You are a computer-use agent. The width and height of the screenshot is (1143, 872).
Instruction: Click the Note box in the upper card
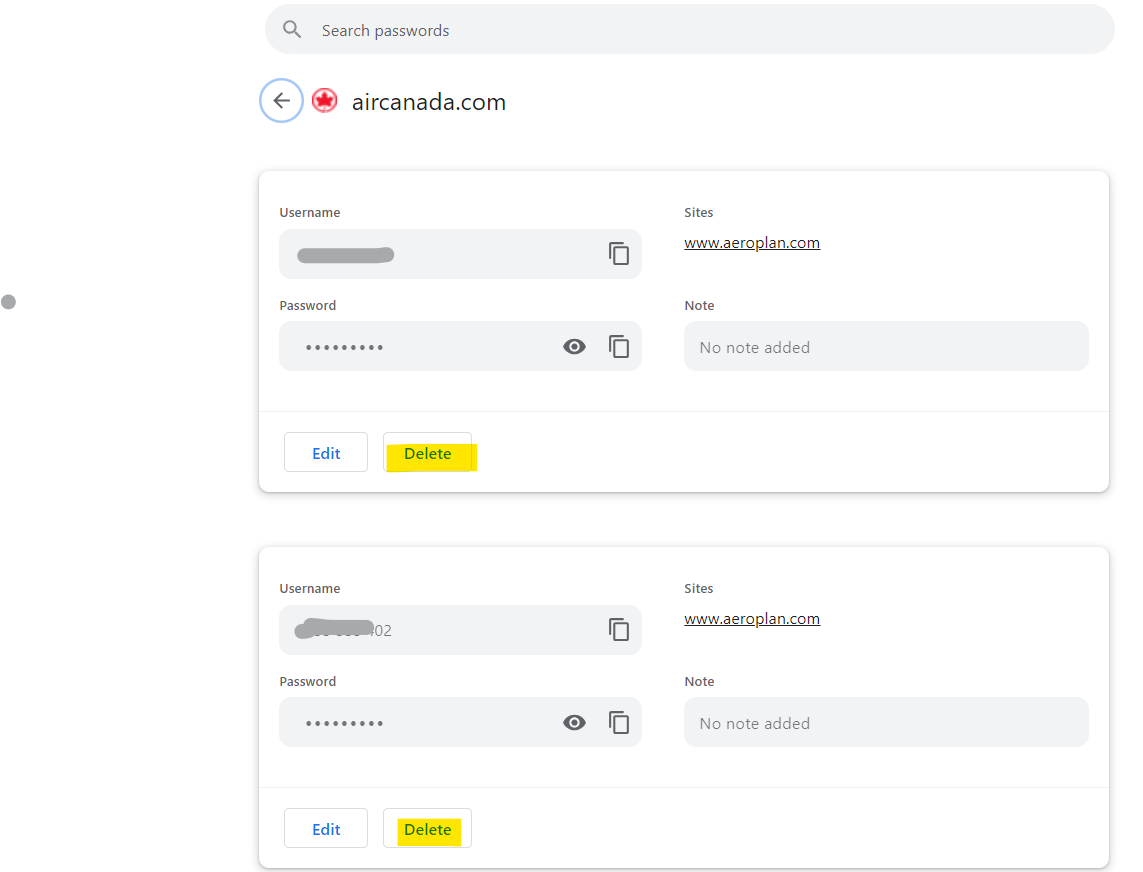(886, 346)
